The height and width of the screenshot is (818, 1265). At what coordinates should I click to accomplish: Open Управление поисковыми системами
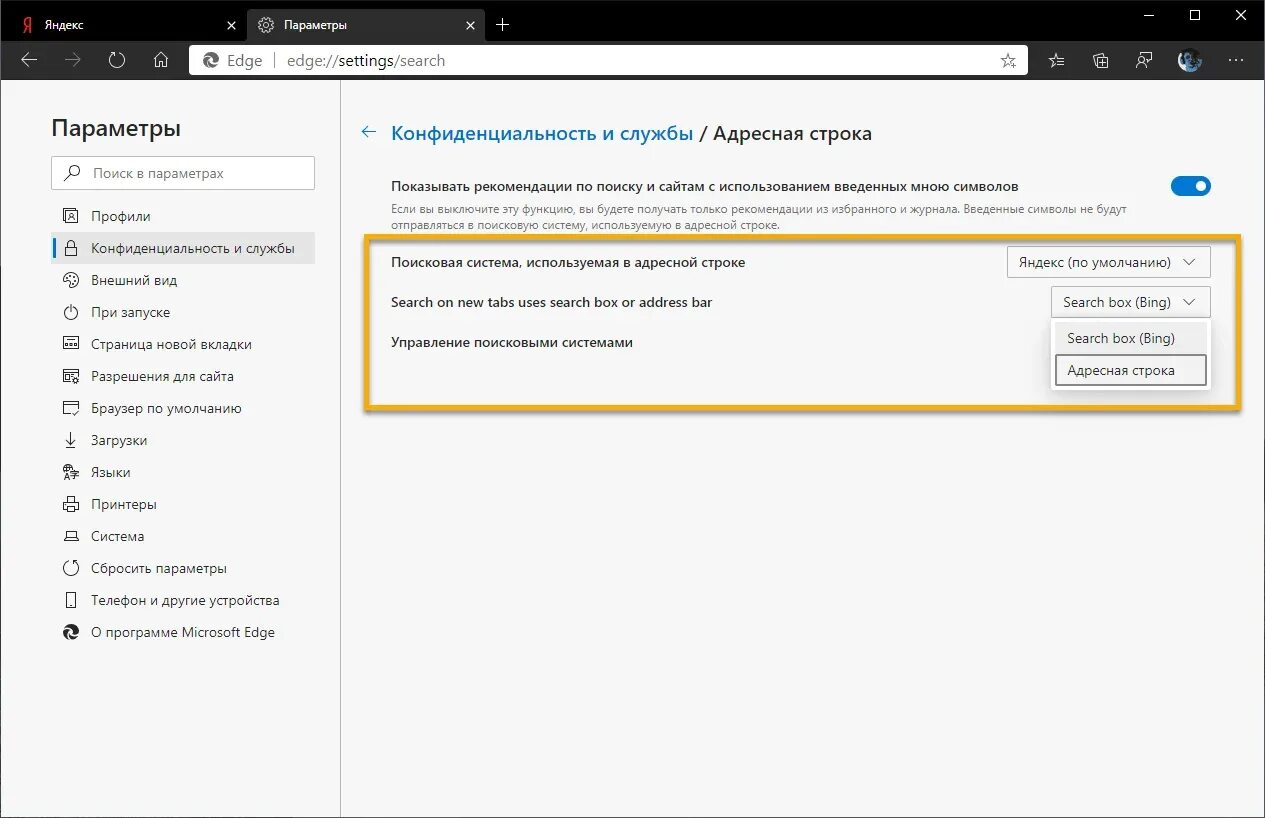pos(512,342)
